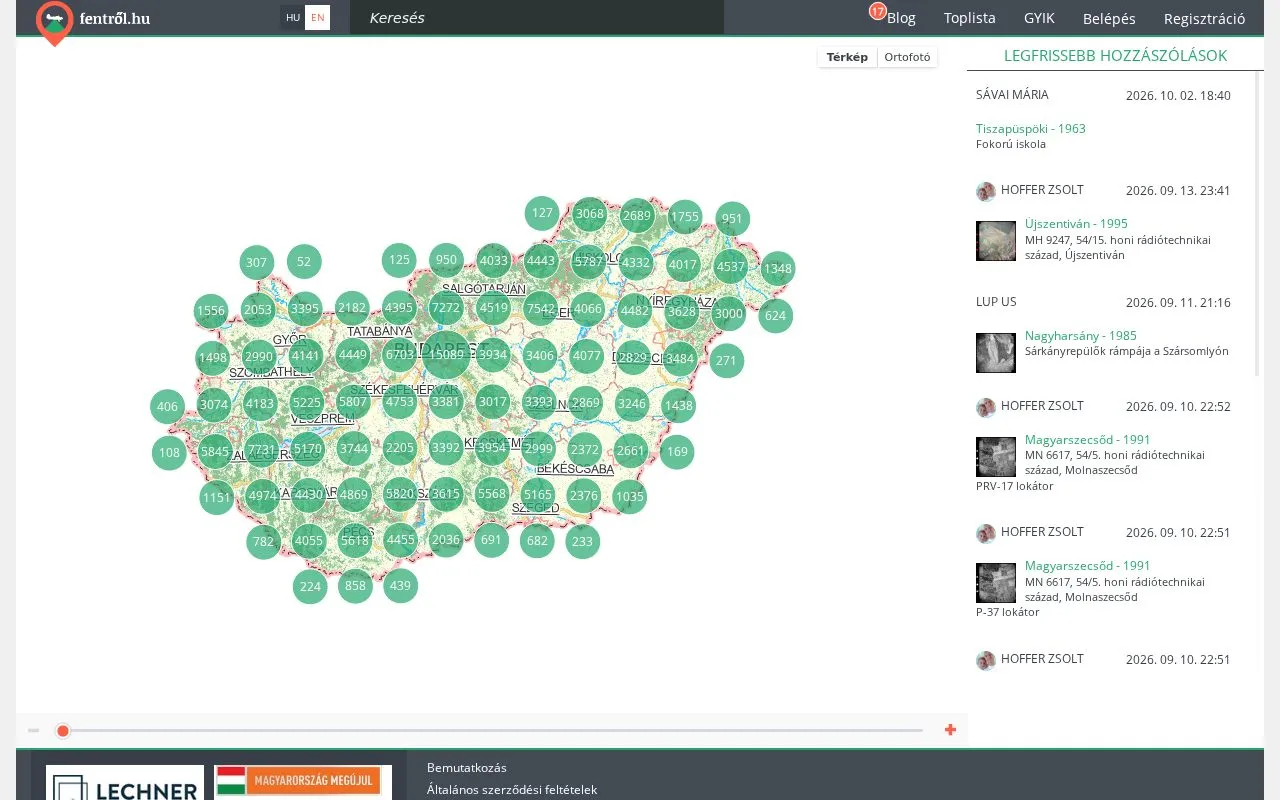Screen dimensions: 1280x800
Task: Open the Blog menu item
Action: tap(901, 18)
